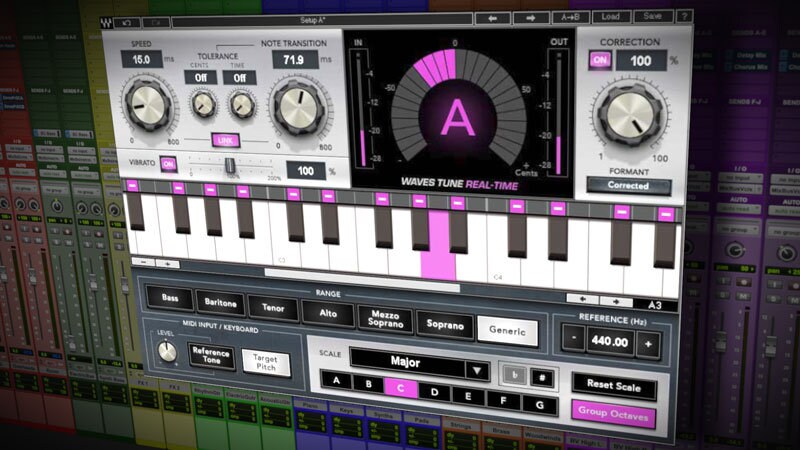Click the keyboard zoom in plus button
This screenshot has height=450, width=800.
point(167,264)
